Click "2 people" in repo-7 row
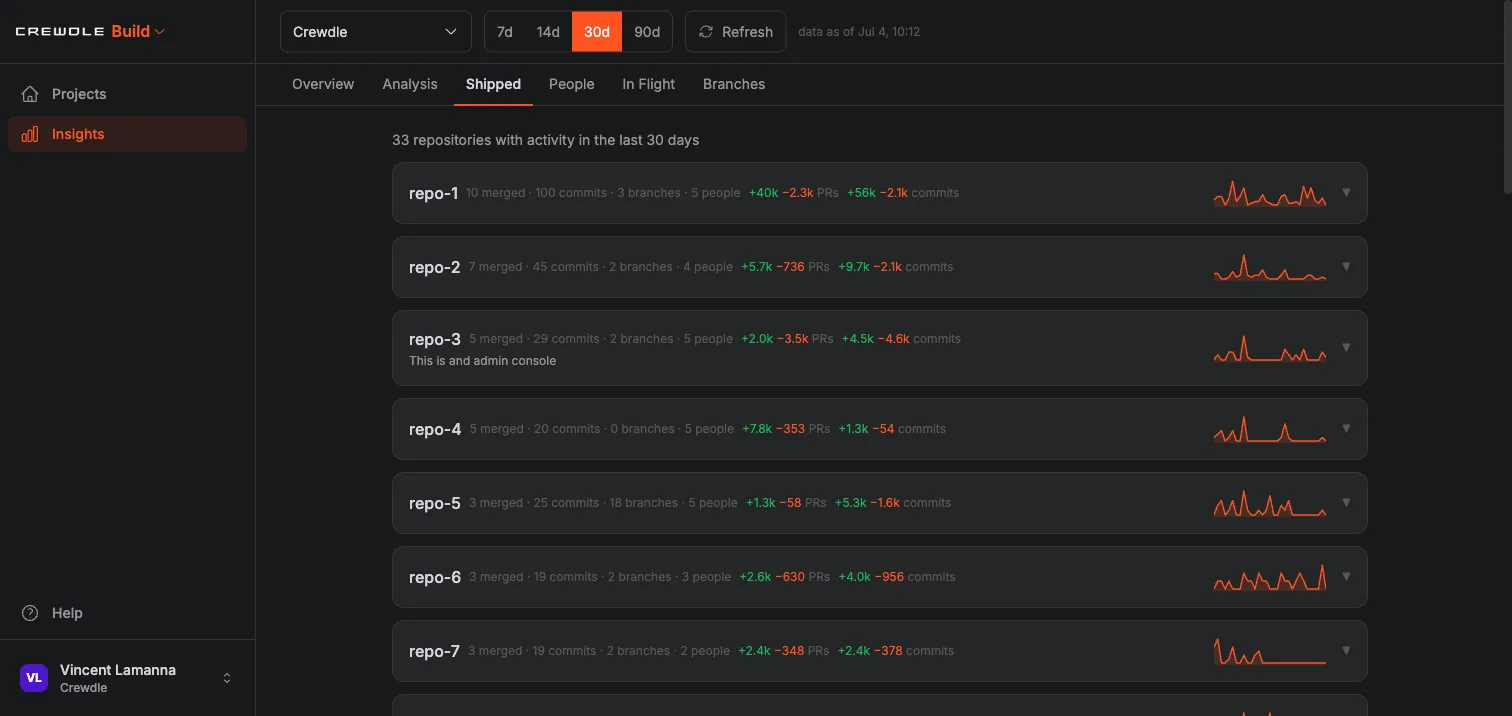Viewport: 1512px width, 716px height. click(x=705, y=651)
